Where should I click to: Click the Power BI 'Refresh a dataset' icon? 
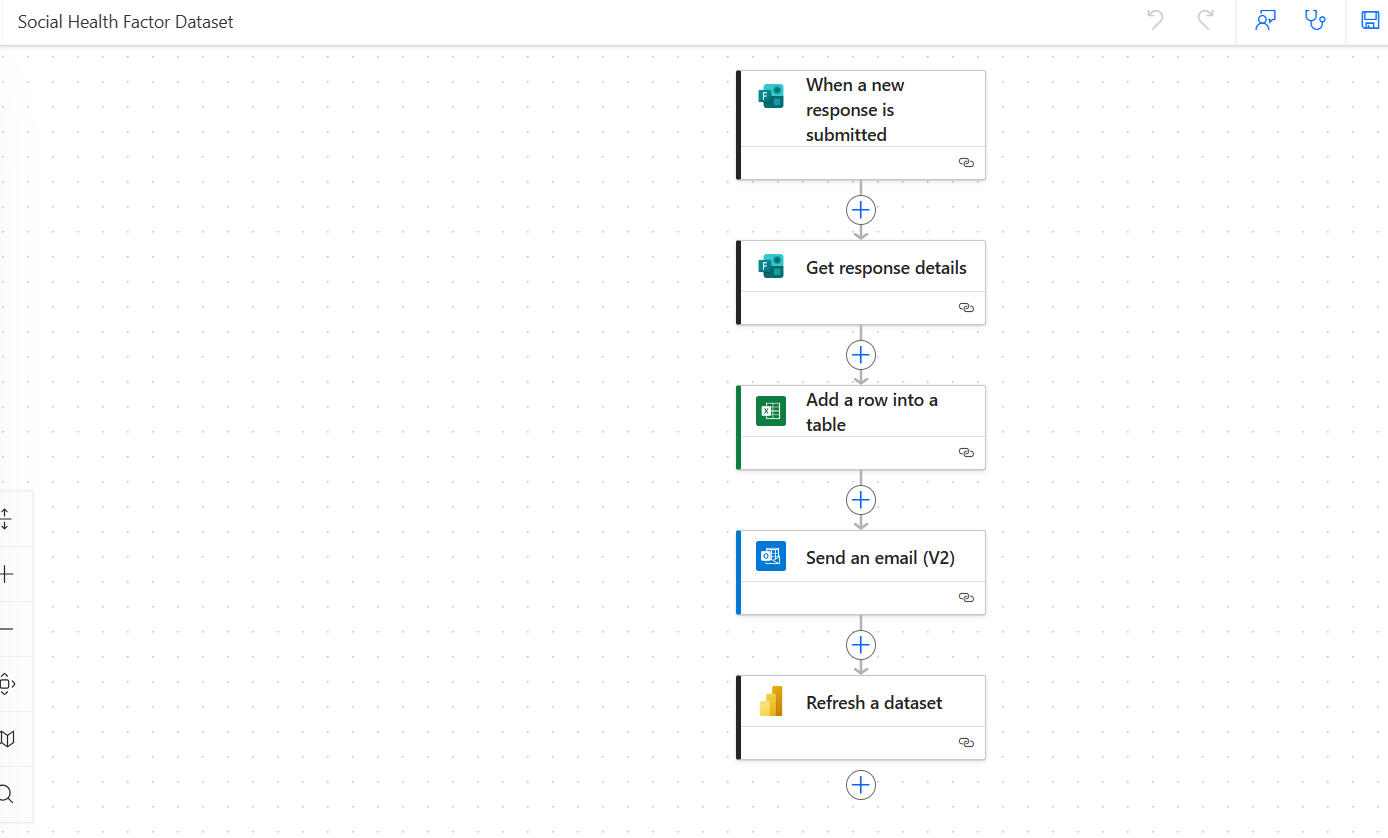771,702
